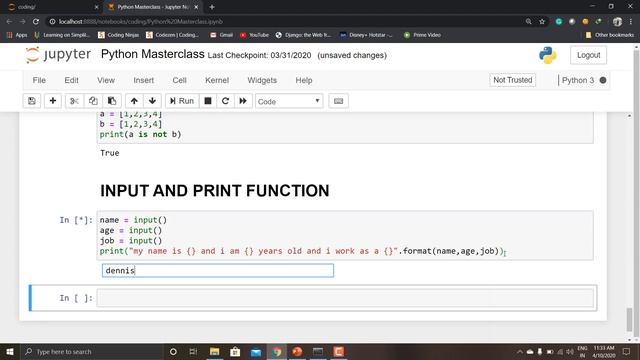The width and height of the screenshot is (640, 360).
Task: Click the print format code line
Action: tap(302, 251)
